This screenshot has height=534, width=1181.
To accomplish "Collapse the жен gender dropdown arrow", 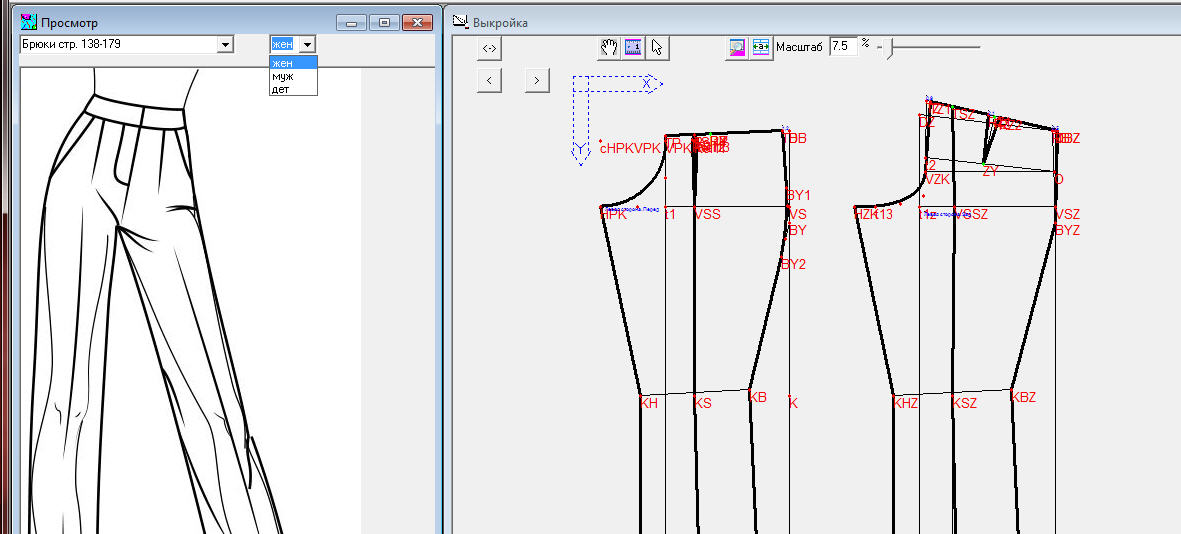I will pos(307,45).
